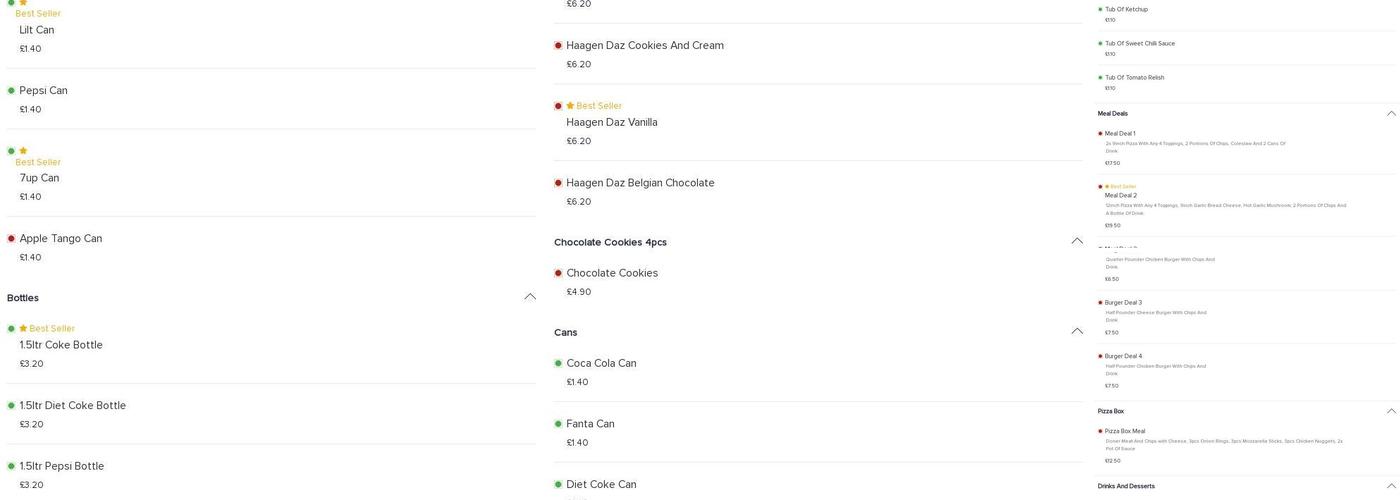
Task: Click the red dot beside Haagen Daz Cookies And Cream
Action: 559,46
